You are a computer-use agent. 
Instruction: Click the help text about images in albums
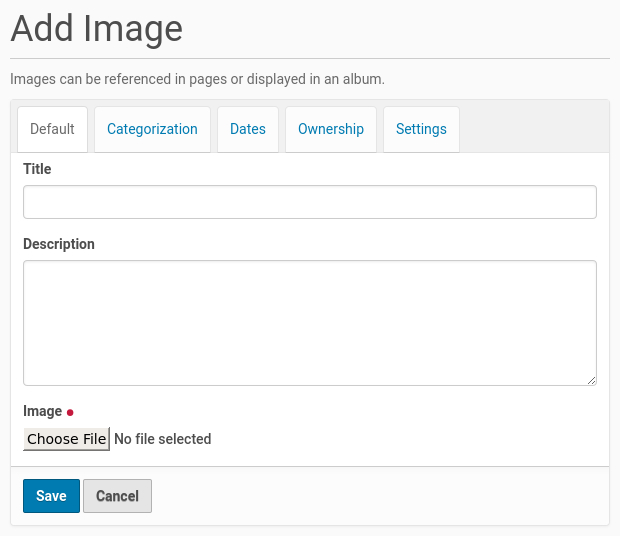pos(197,78)
